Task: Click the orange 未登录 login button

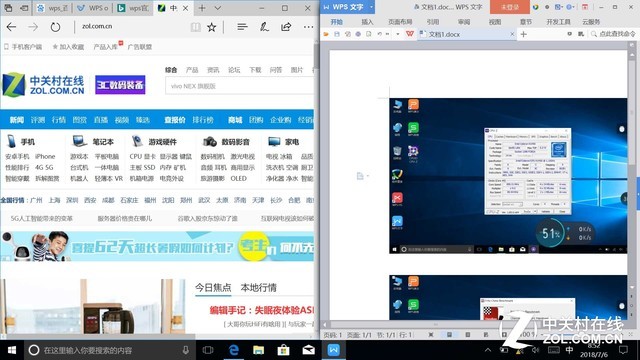Action: (x=509, y=7)
